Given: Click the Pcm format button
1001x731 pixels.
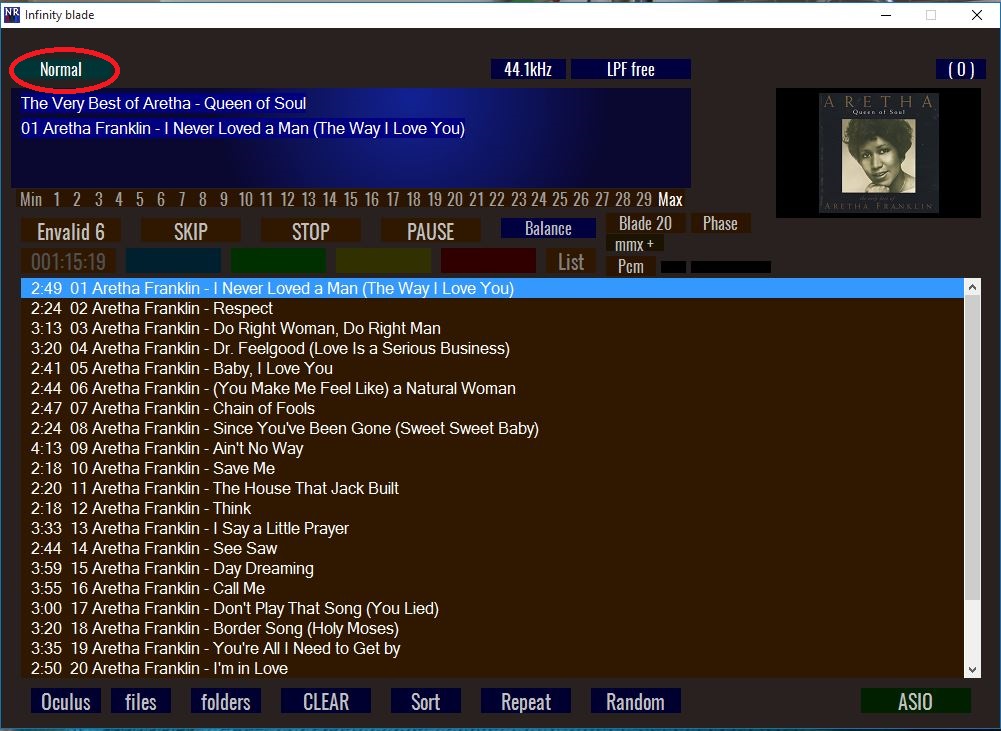Looking at the screenshot, I should tap(631, 266).
